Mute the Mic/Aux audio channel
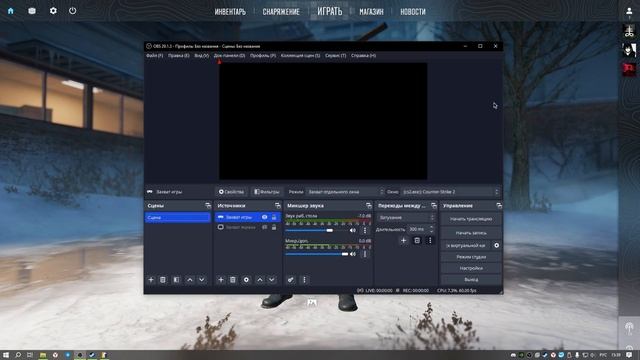The height and width of the screenshot is (360, 640). [353, 254]
